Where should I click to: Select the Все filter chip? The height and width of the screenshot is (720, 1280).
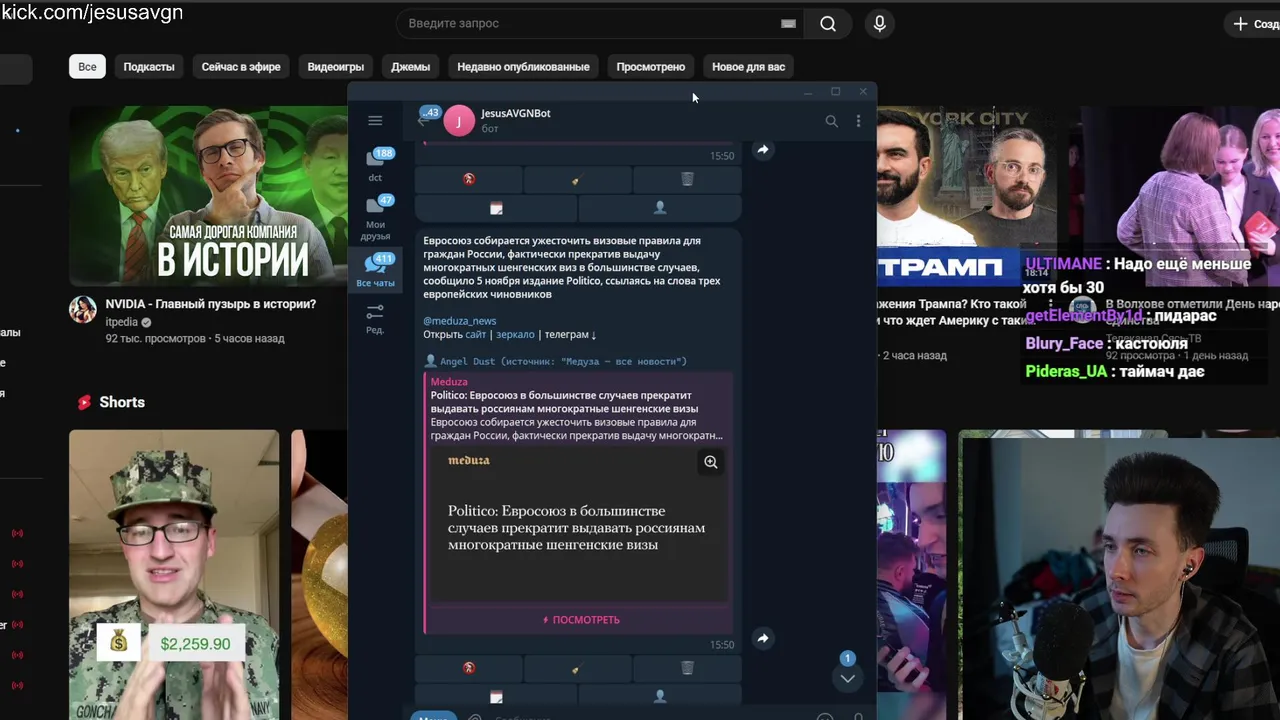click(87, 67)
